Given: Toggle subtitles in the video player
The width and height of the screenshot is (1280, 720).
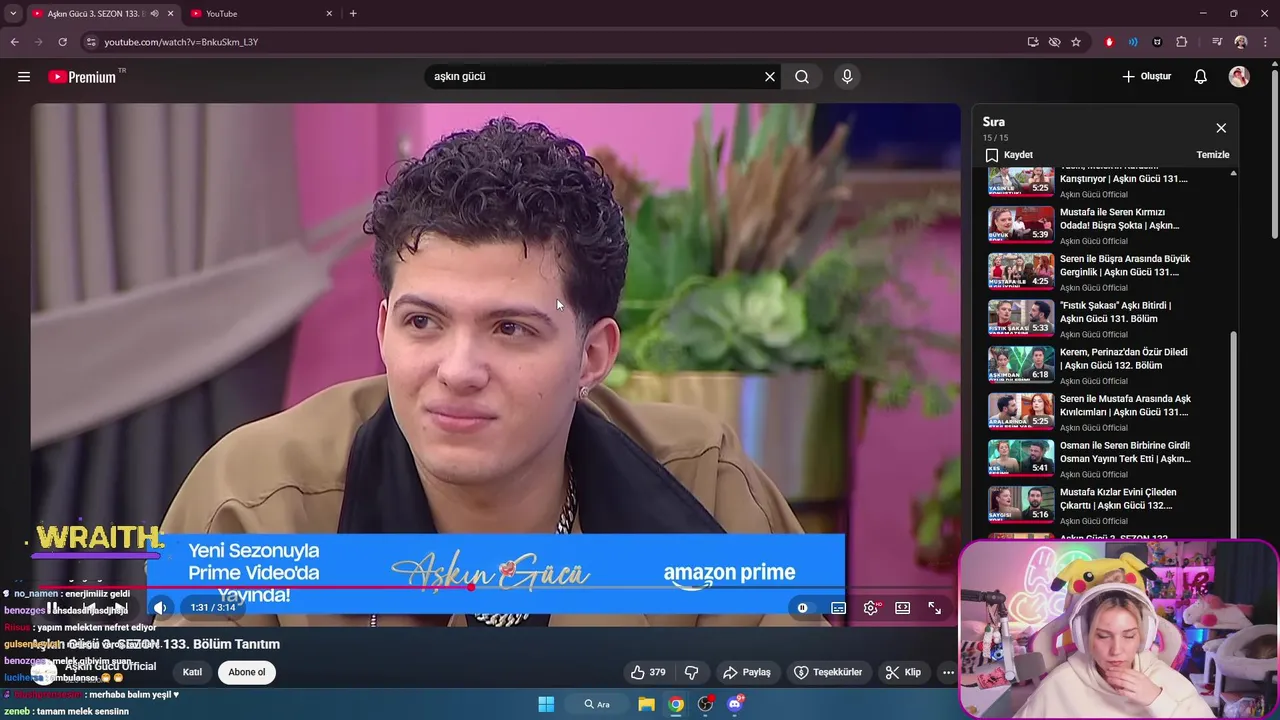Looking at the screenshot, I should [x=839, y=608].
